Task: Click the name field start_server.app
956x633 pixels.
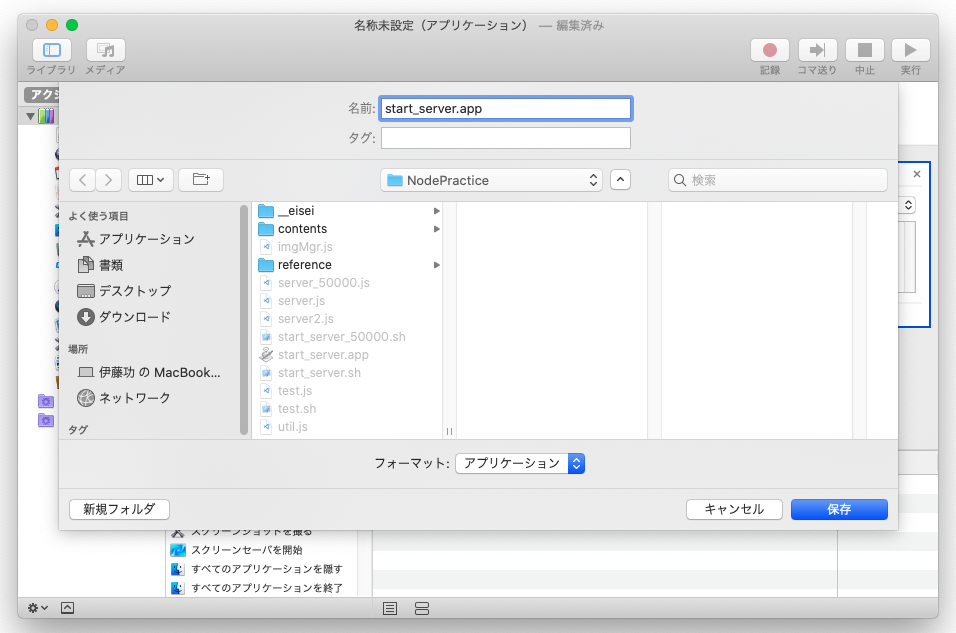Action: (x=506, y=109)
